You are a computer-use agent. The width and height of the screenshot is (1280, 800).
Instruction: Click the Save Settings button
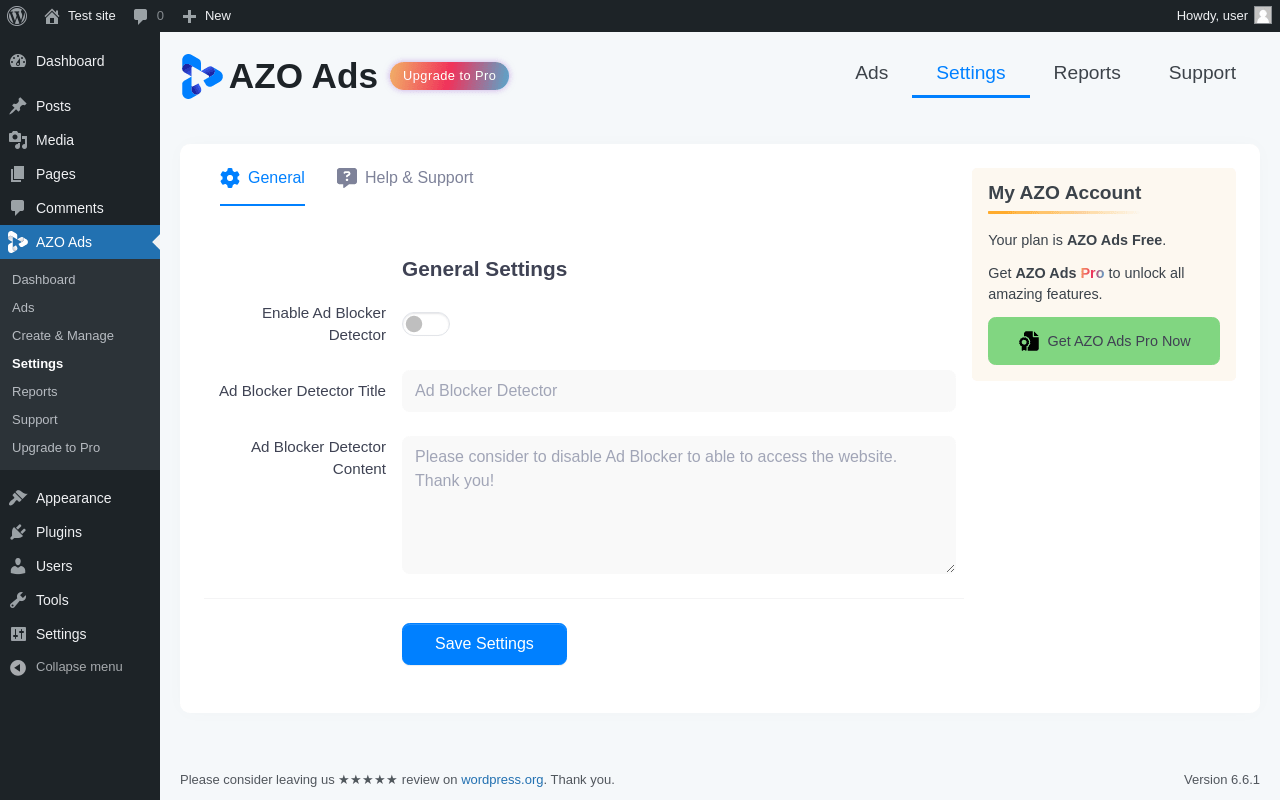pyautogui.click(x=484, y=644)
